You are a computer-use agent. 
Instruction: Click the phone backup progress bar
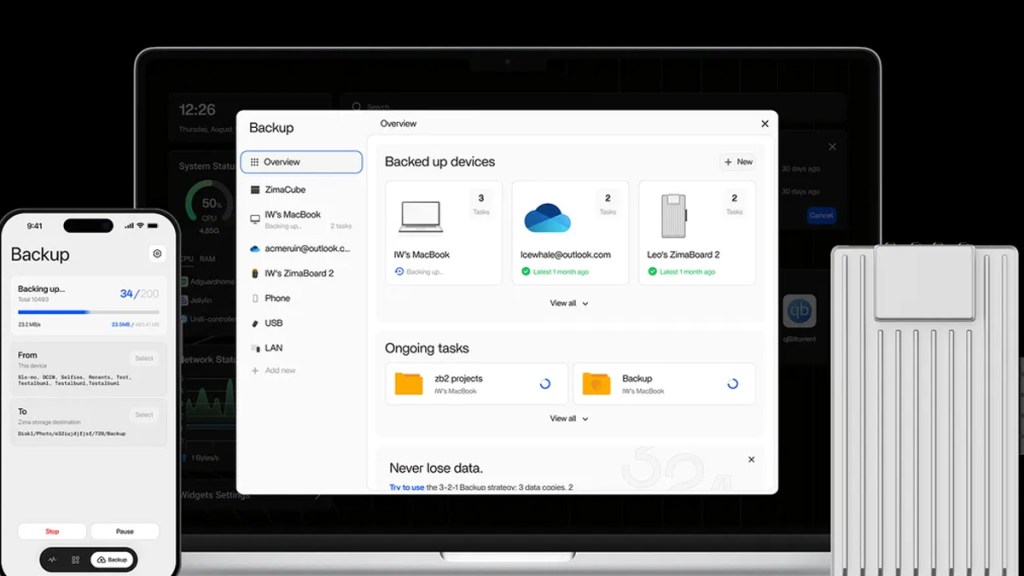click(88, 312)
